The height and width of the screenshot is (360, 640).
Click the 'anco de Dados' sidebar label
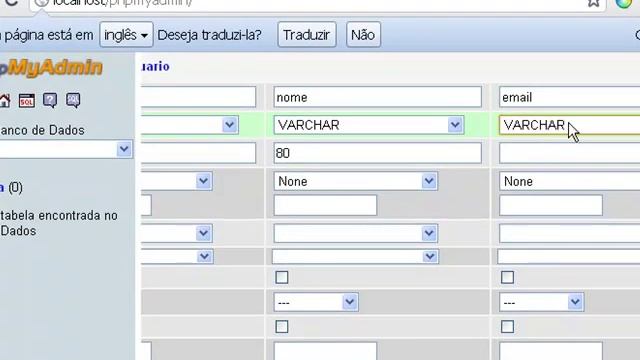click(42, 130)
